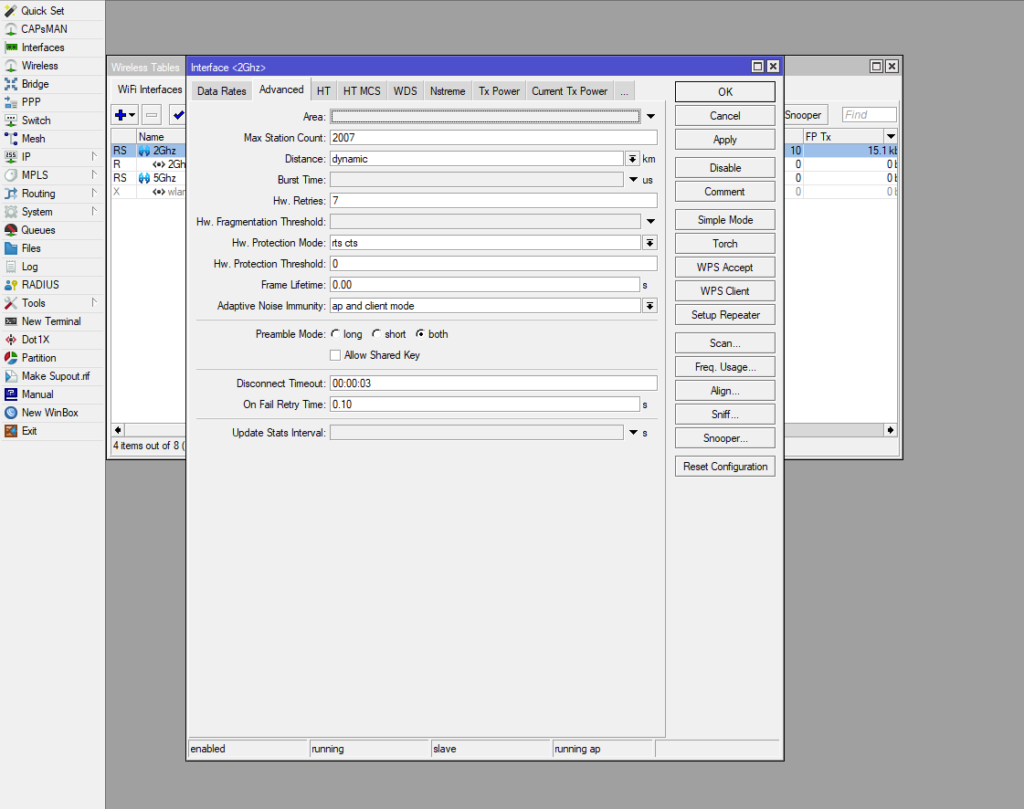Click the RADIUS sidebar icon
The height and width of the screenshot is (809, 1024).
[11, 285]
